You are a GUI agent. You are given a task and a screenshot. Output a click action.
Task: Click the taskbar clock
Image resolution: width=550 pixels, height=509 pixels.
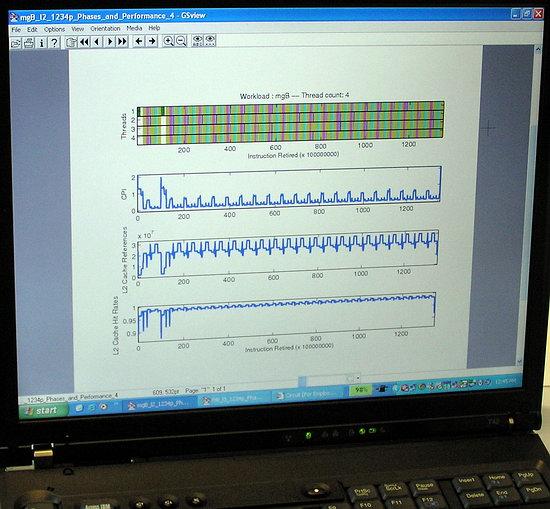(x=506, y=381)
